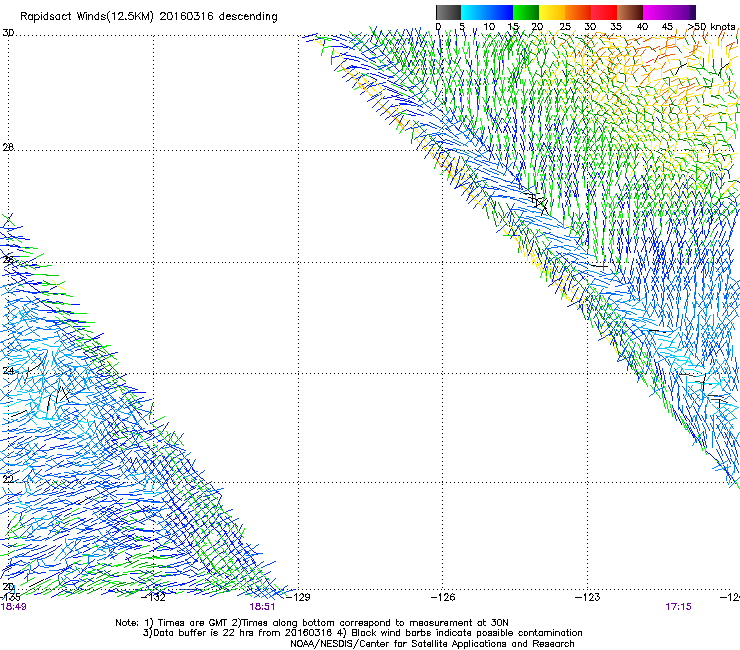Viewport: 740px width, 650px height.
Task: Click the longitude label '-123'
Action: [x=588, y=597]
